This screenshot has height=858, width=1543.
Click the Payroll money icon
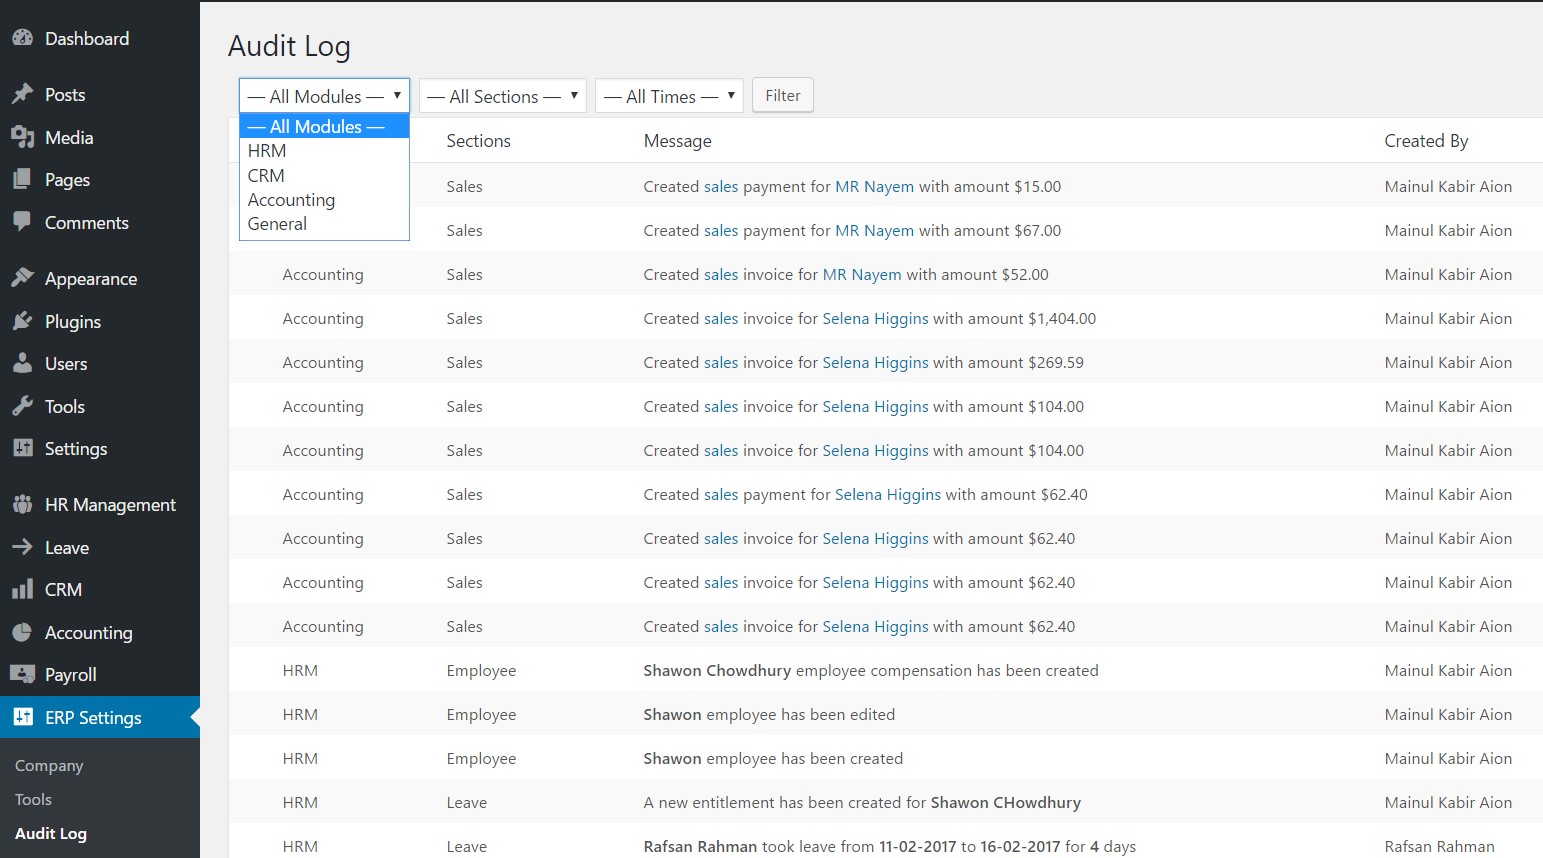(x=22, y=674)
